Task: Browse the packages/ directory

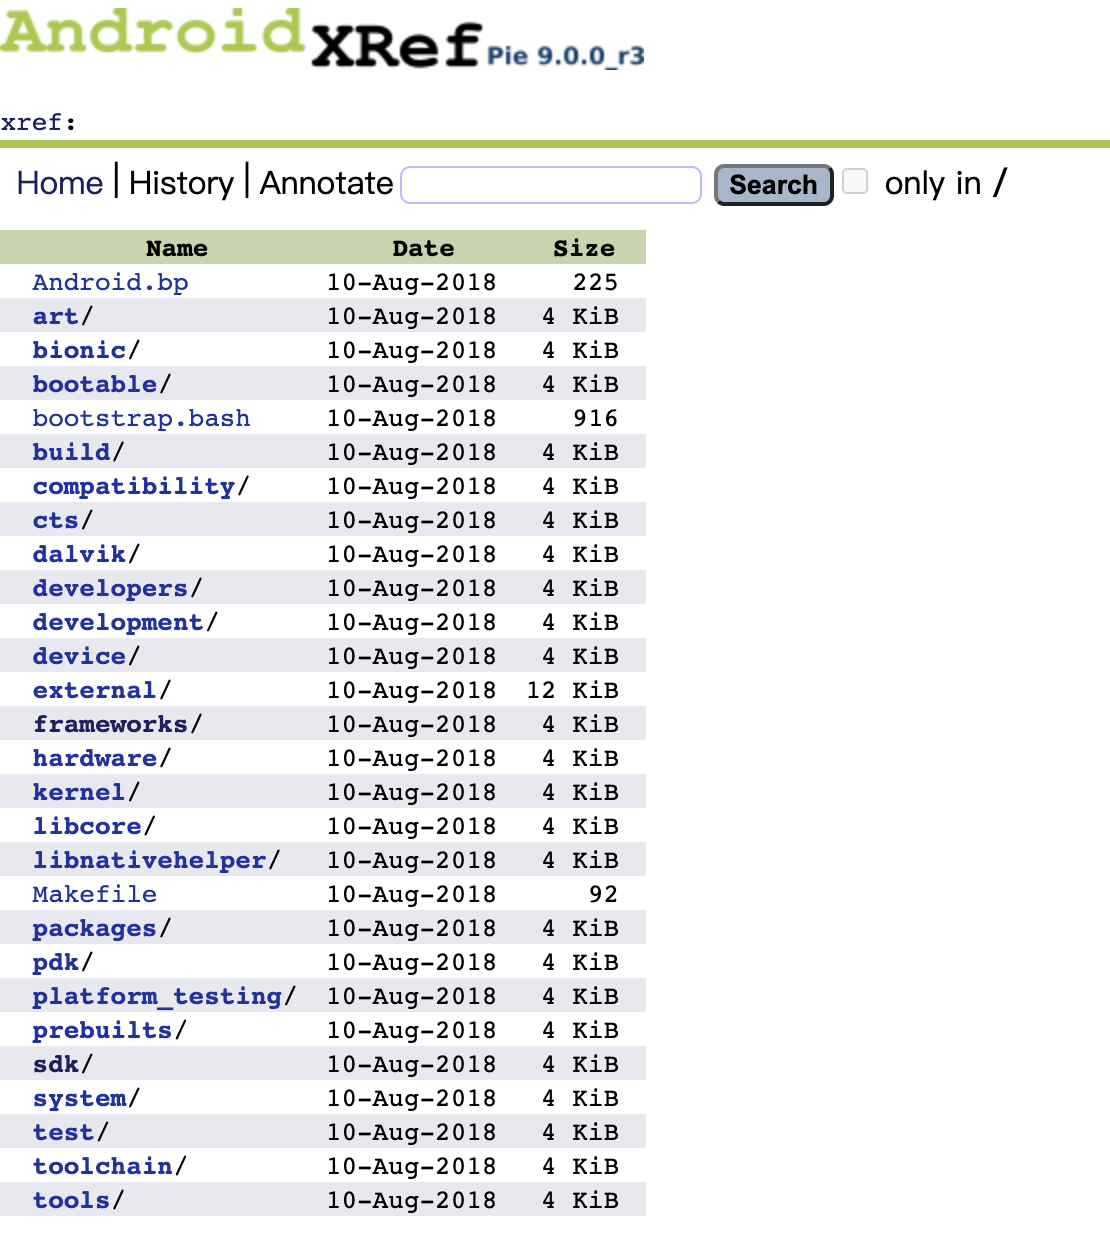Action: (x=93, y=927)
